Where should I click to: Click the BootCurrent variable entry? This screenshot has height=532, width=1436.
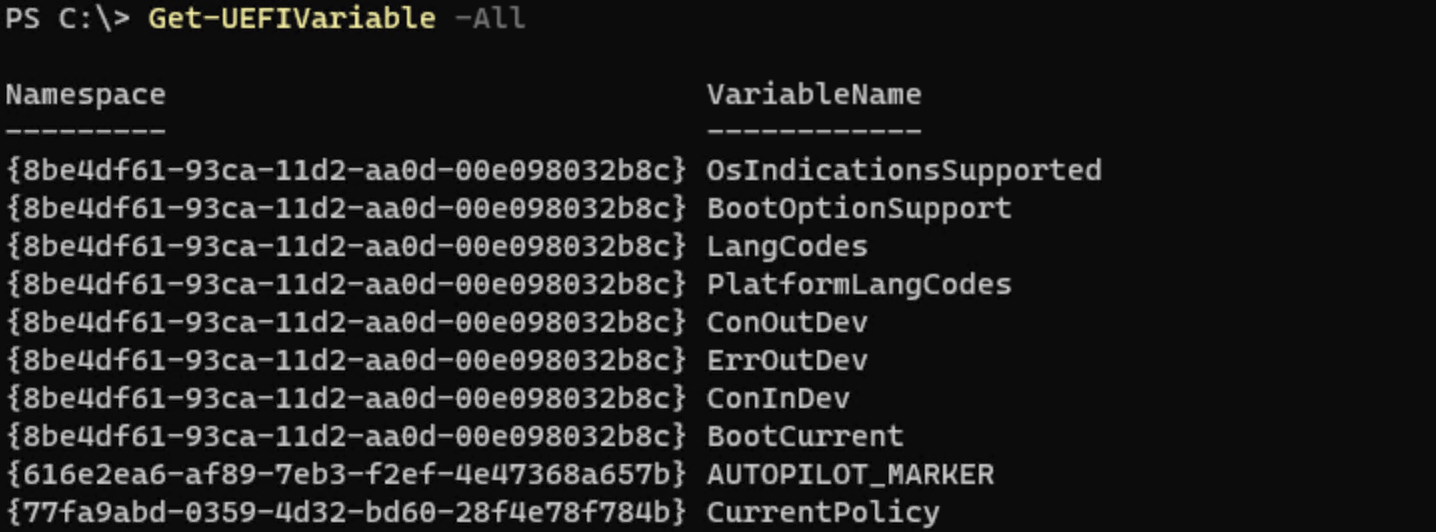pyautogui.click(x=805, y=436)
